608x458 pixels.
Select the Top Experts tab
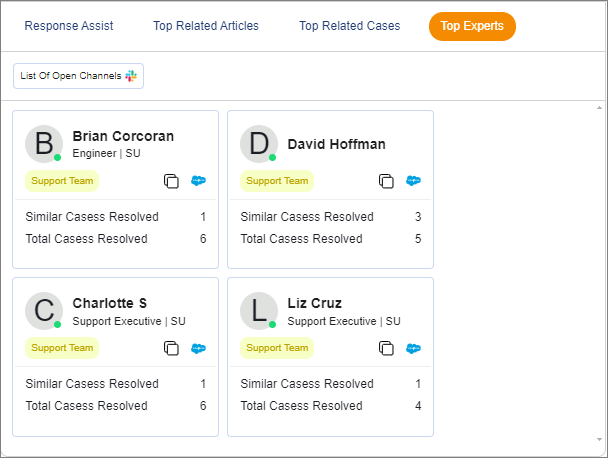472,26
